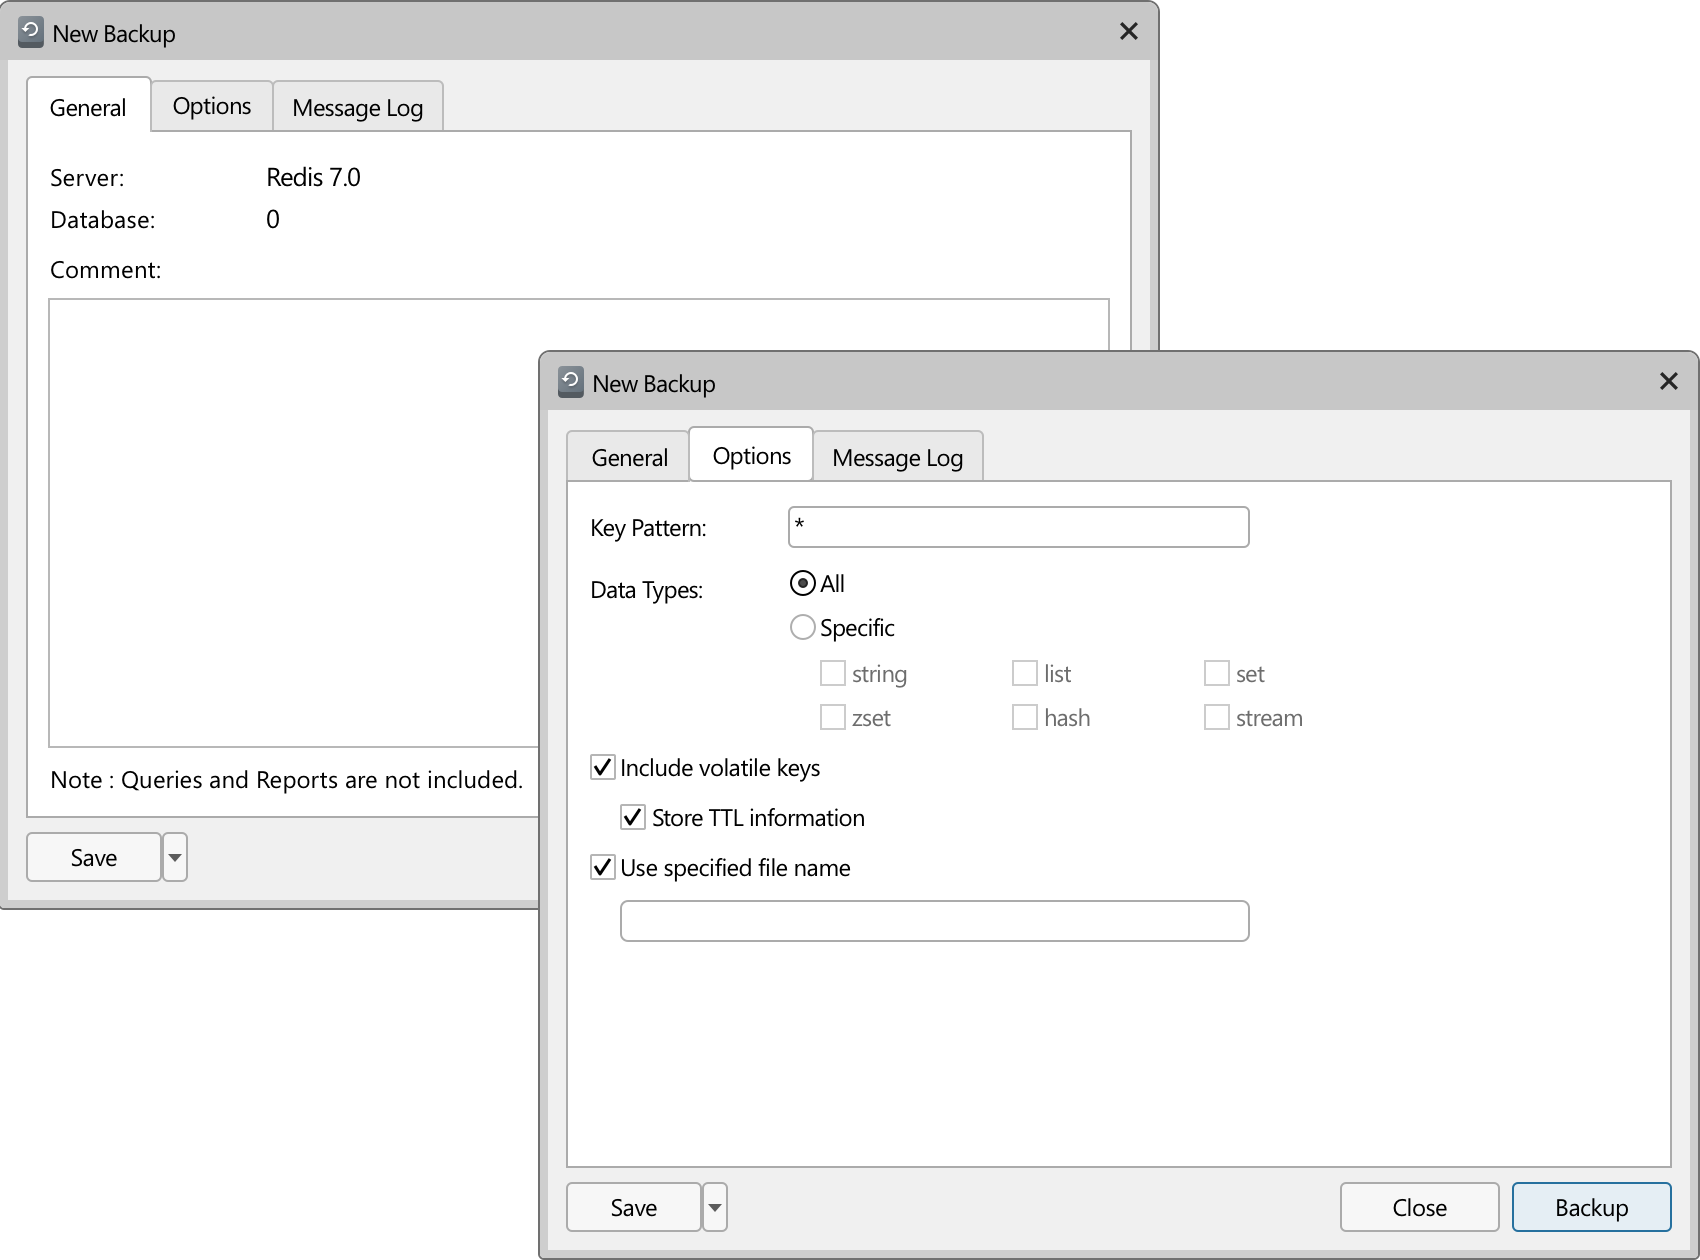Tick the stream checkbox

pos(1216,717)
